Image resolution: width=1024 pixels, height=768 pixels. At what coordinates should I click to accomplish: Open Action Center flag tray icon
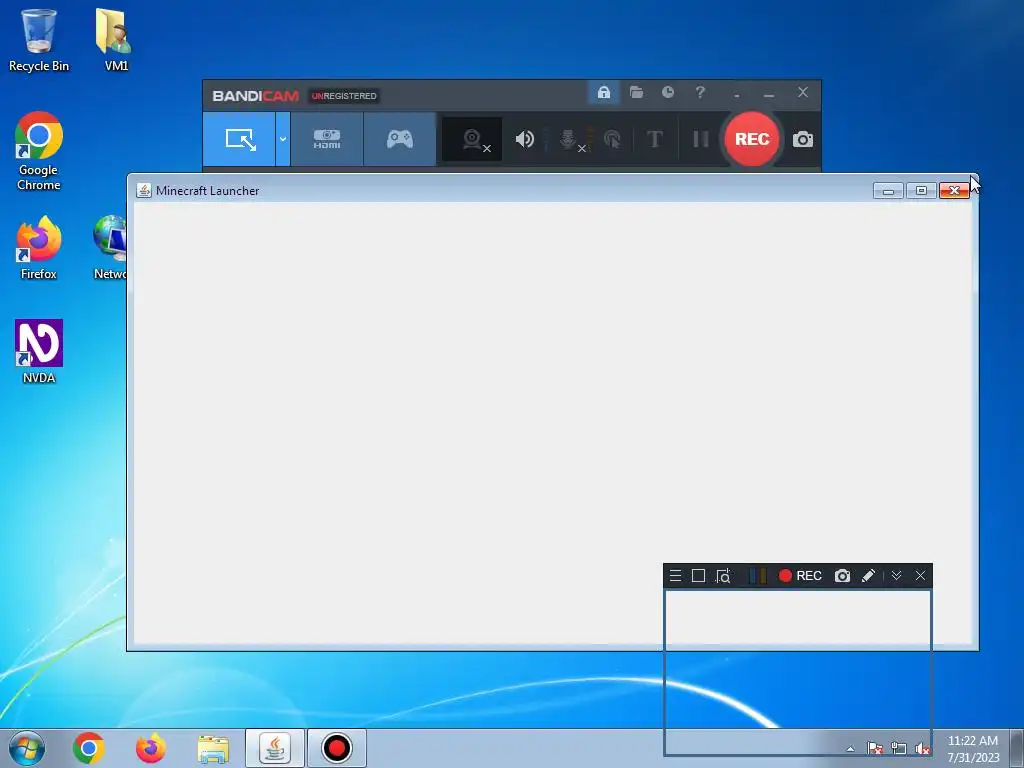point(874,748)
